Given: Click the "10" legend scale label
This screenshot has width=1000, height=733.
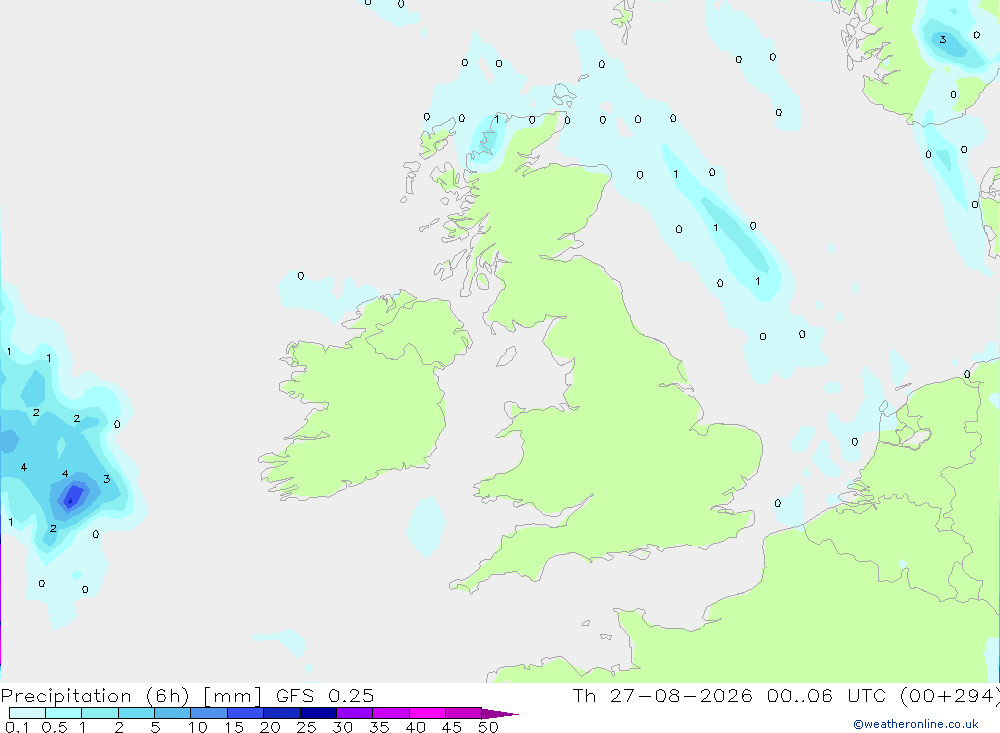Looking at the screenshot, I should pos(198,727).
